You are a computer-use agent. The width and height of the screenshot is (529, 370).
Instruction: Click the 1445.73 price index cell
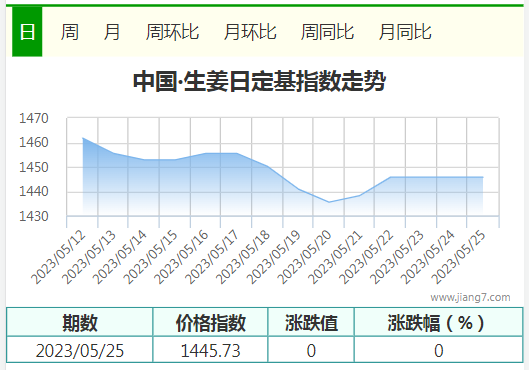tap(211, 351)
